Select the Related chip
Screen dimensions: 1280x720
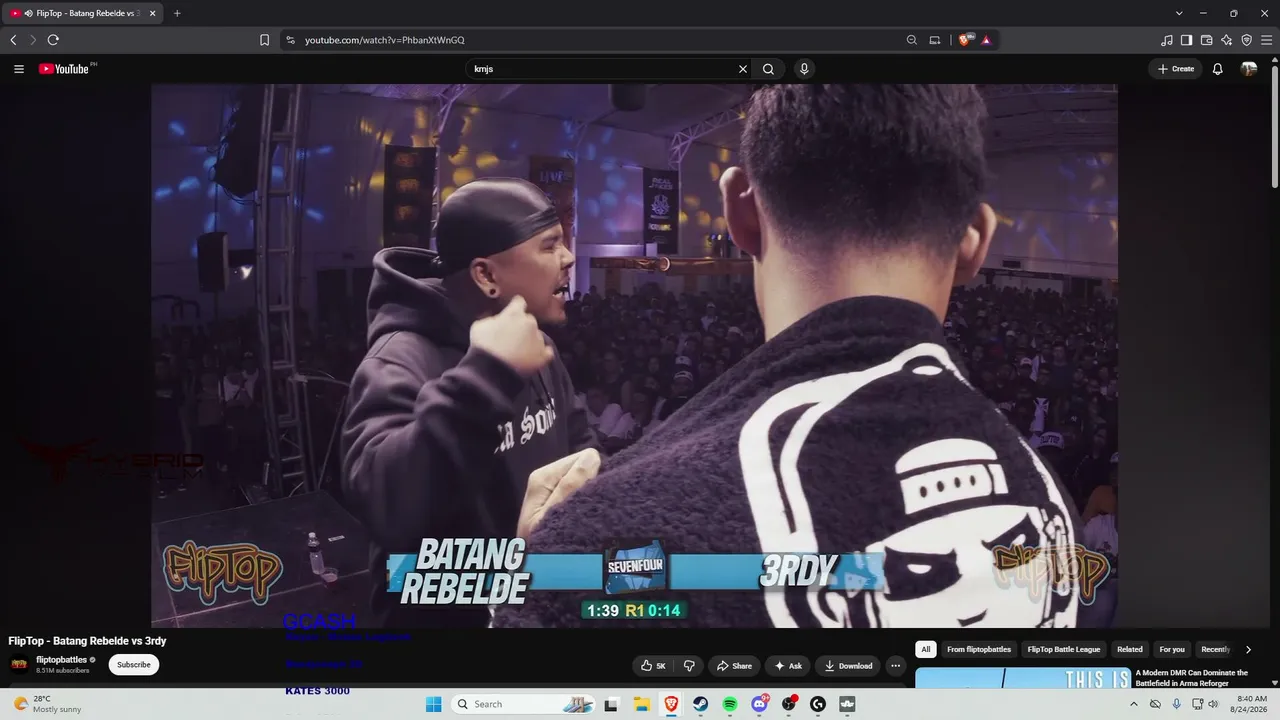tap(1130, 649)
